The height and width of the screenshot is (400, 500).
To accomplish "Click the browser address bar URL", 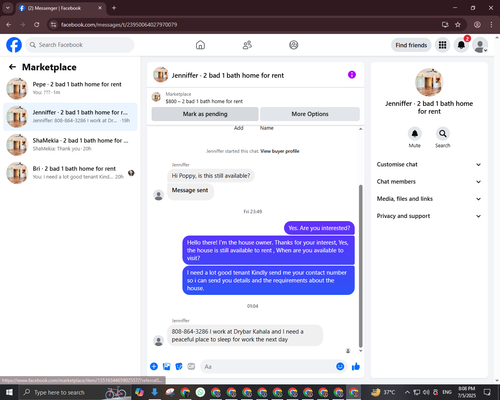I will (119, 25).
